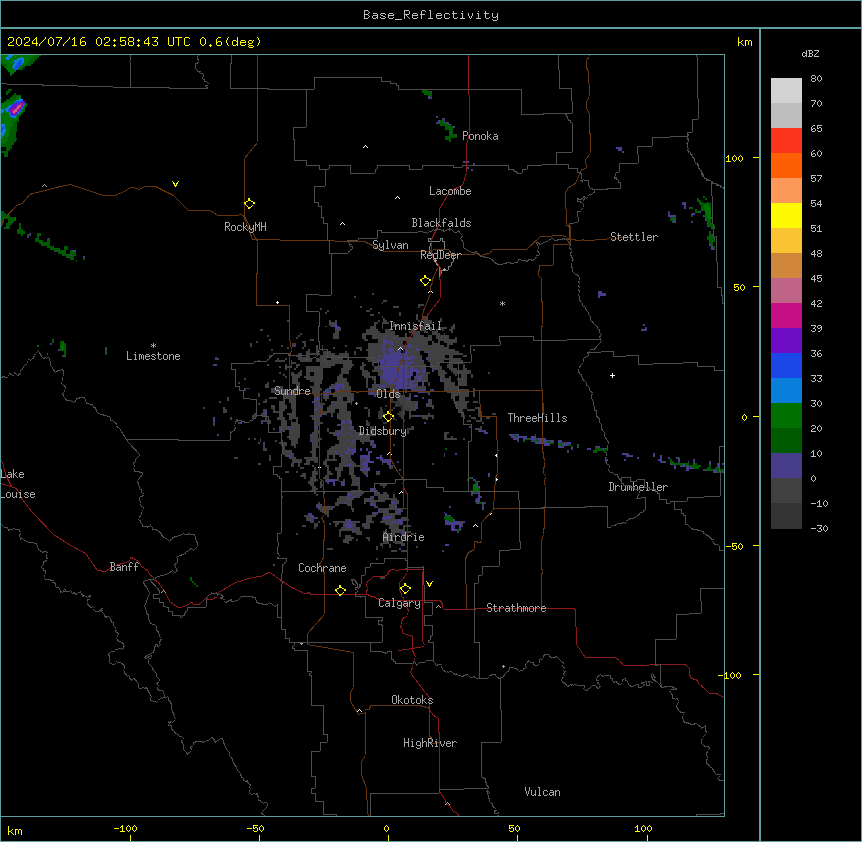Click the yellow diamond marker south of Cochrane

[340, 590]
